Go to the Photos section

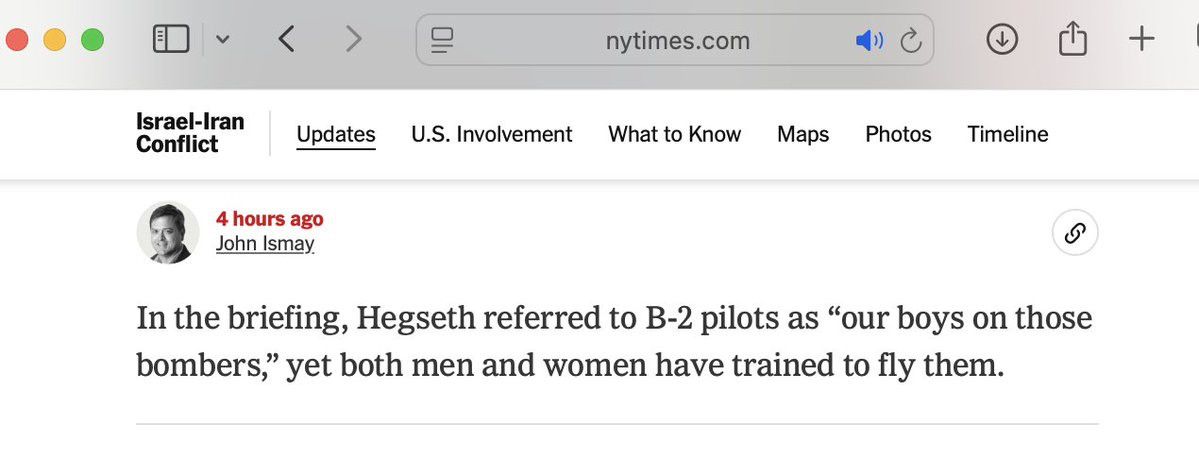(x=898, y=135)
